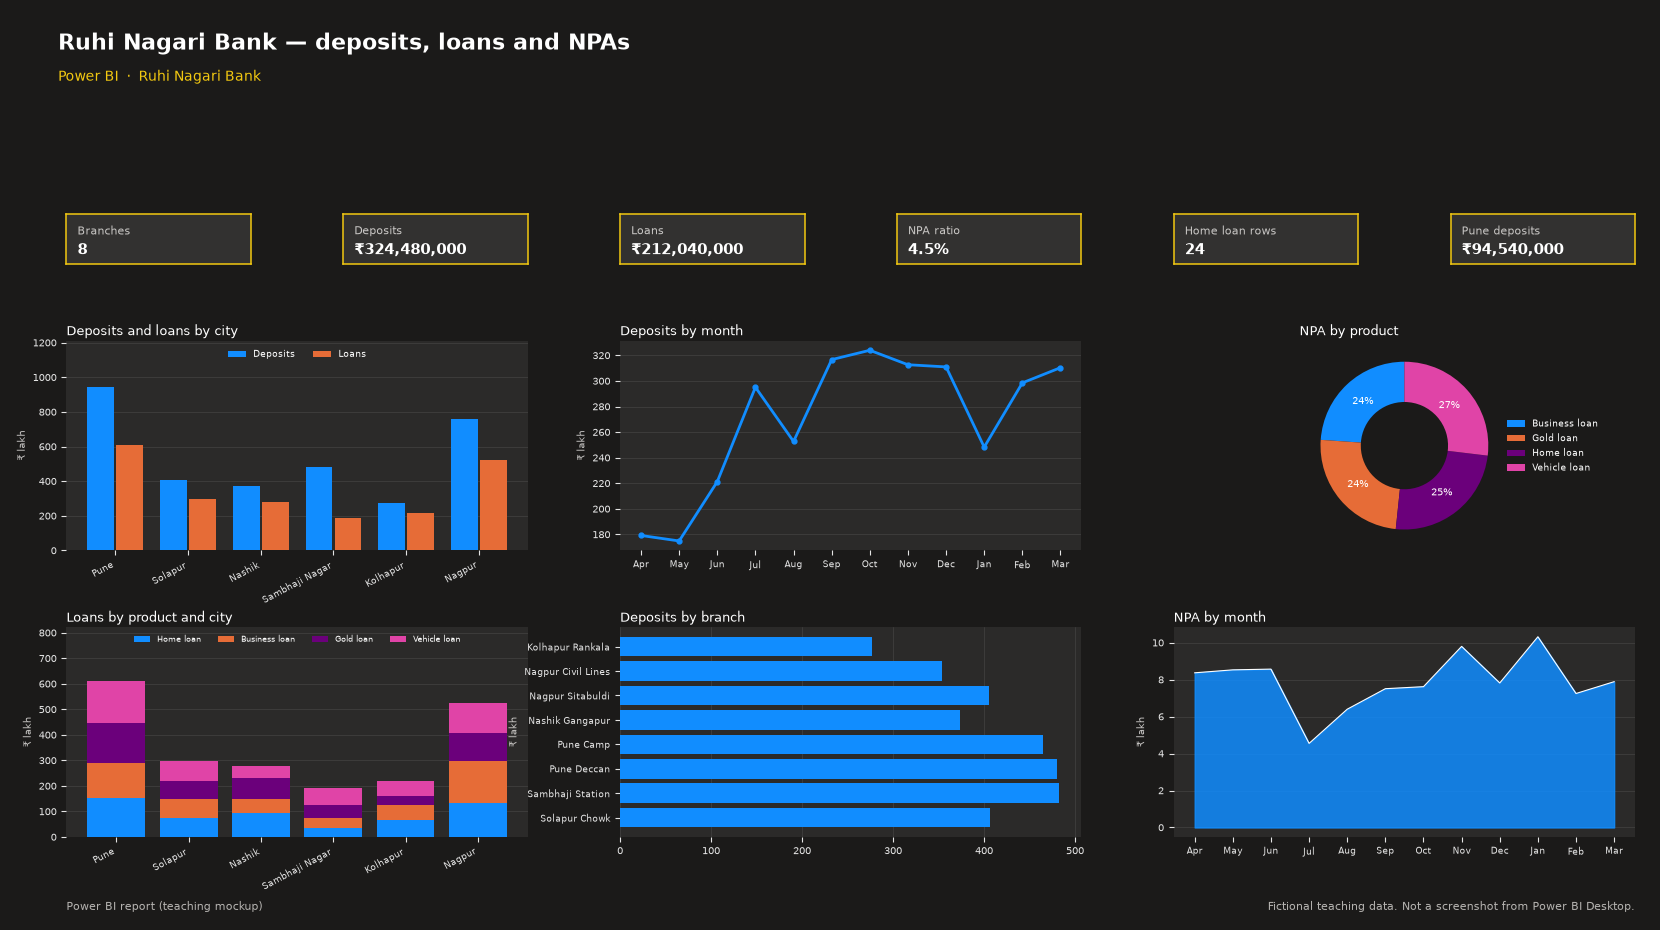Click the 'NPA by product' chart title
1660x930 pixels.
click(x=1349, y=331)
